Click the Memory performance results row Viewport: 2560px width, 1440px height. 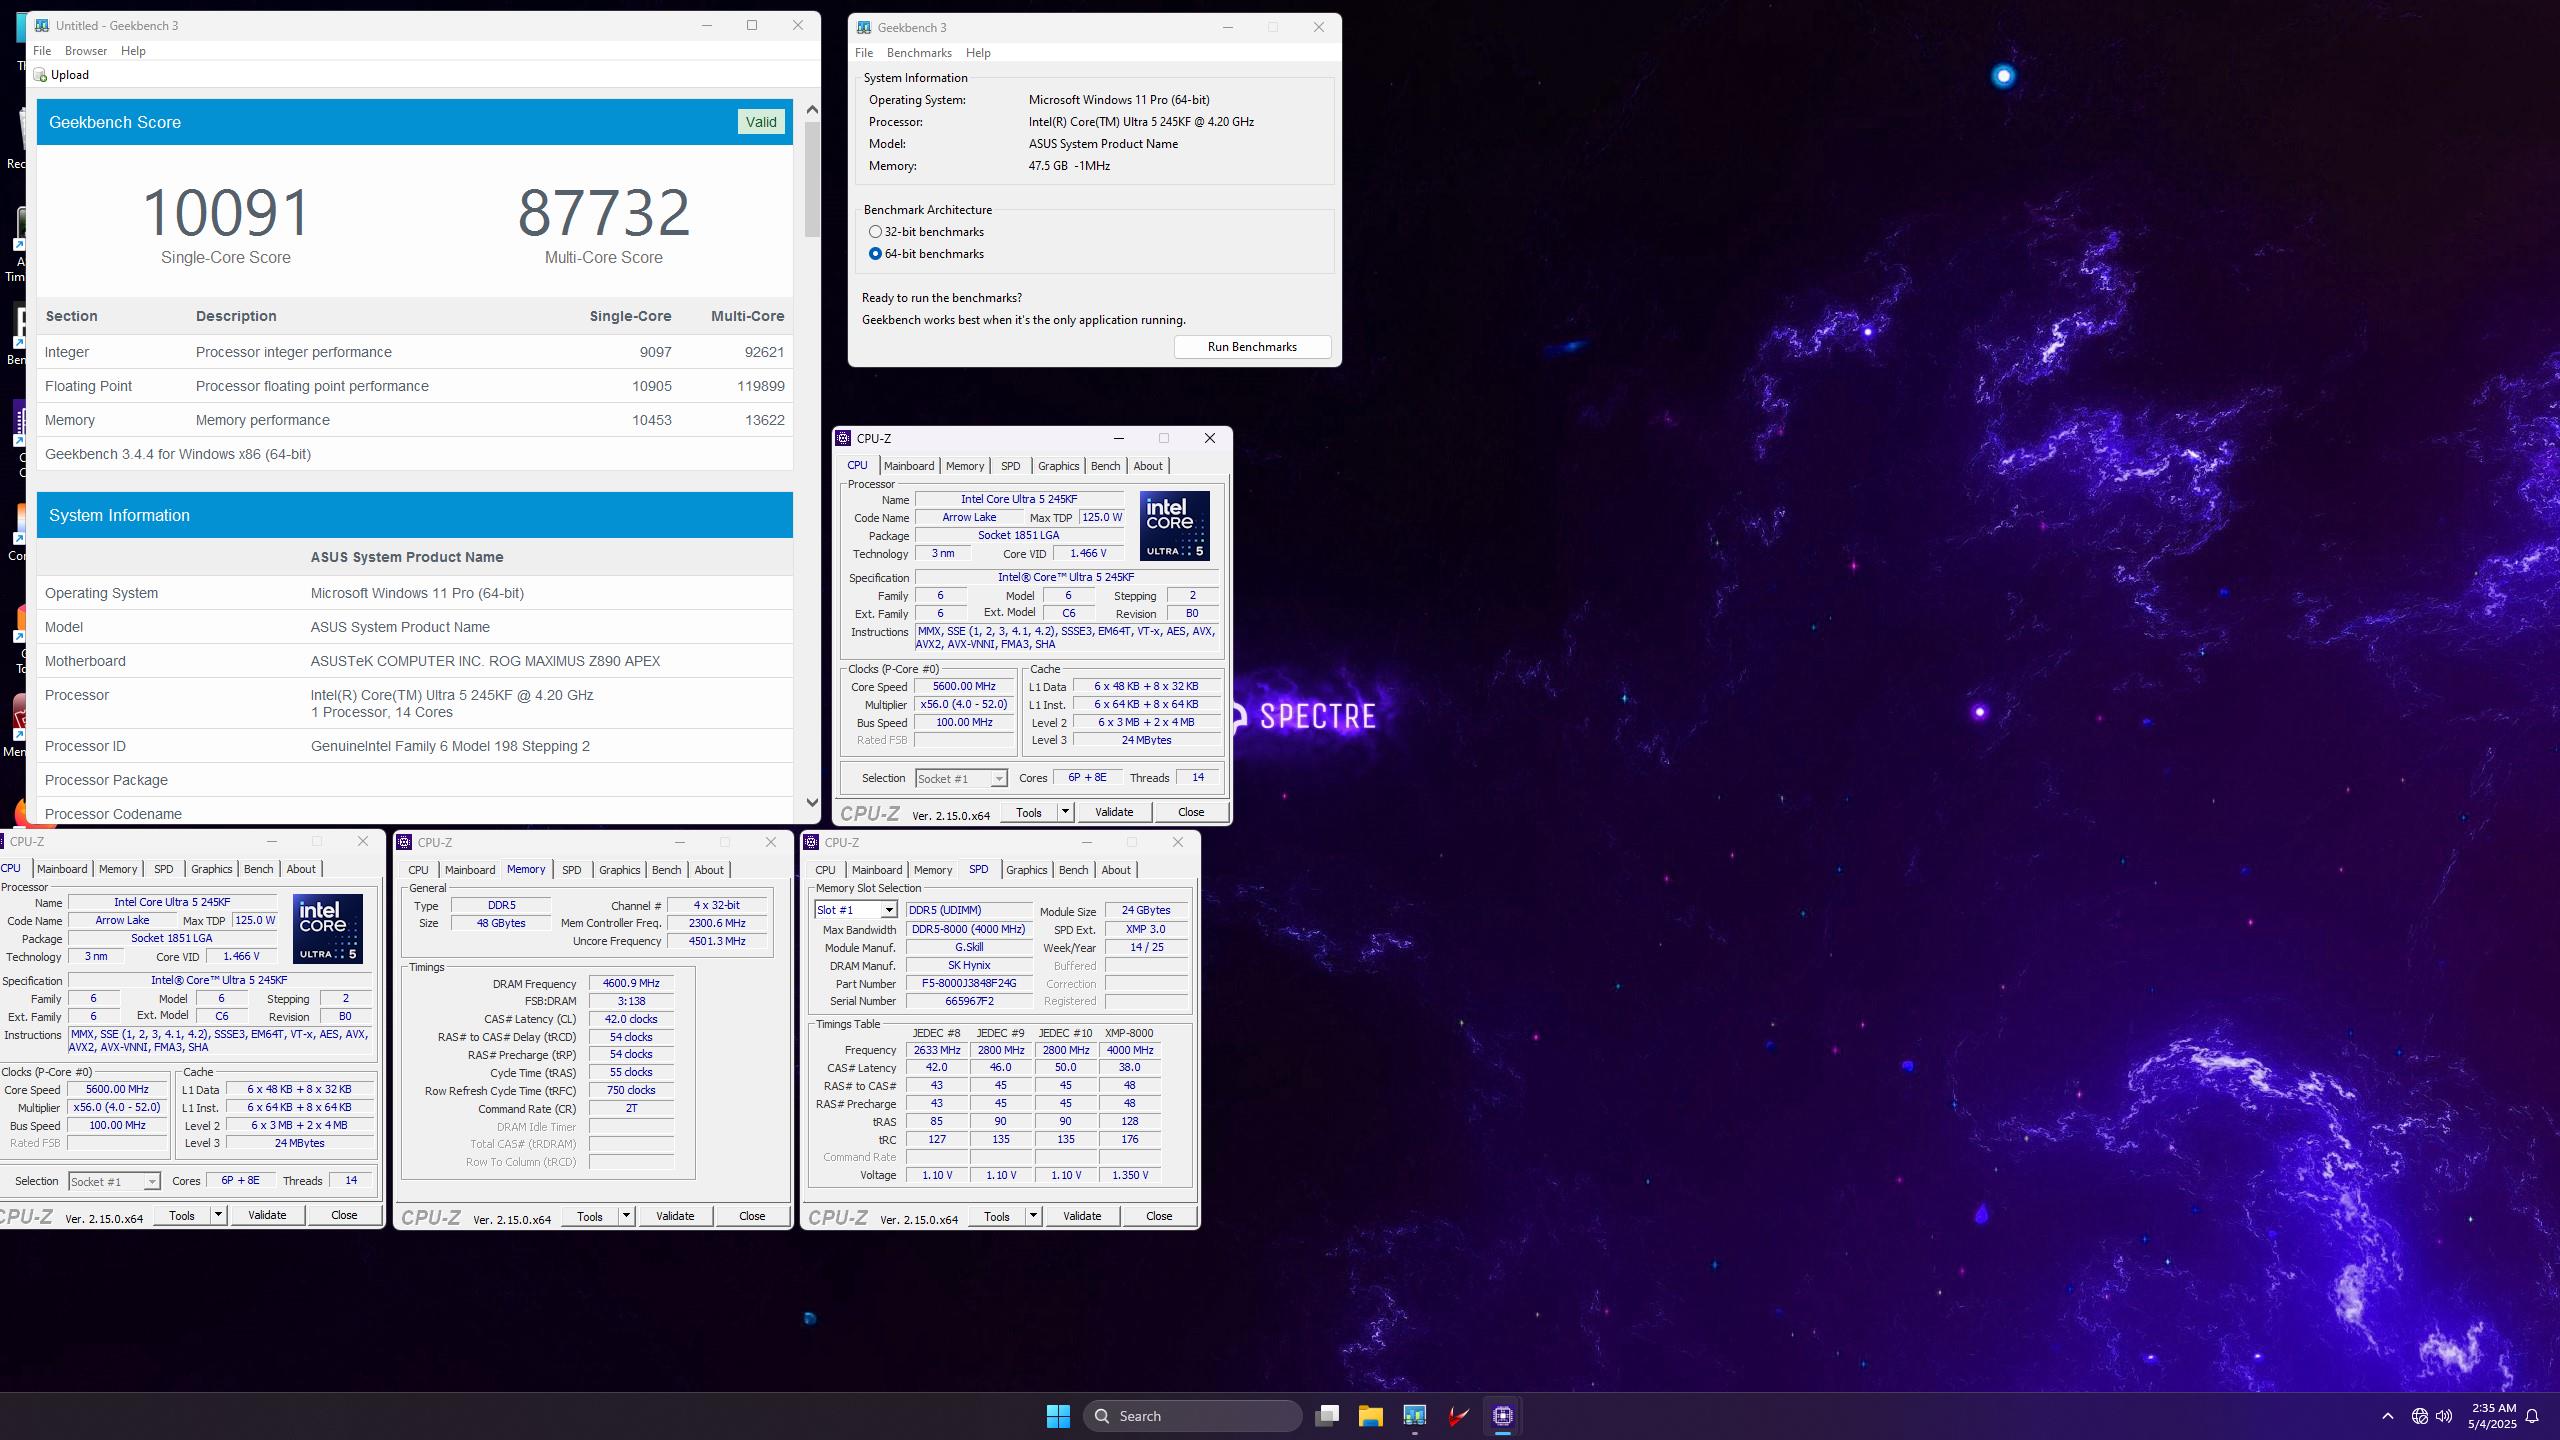click(415, 420)
